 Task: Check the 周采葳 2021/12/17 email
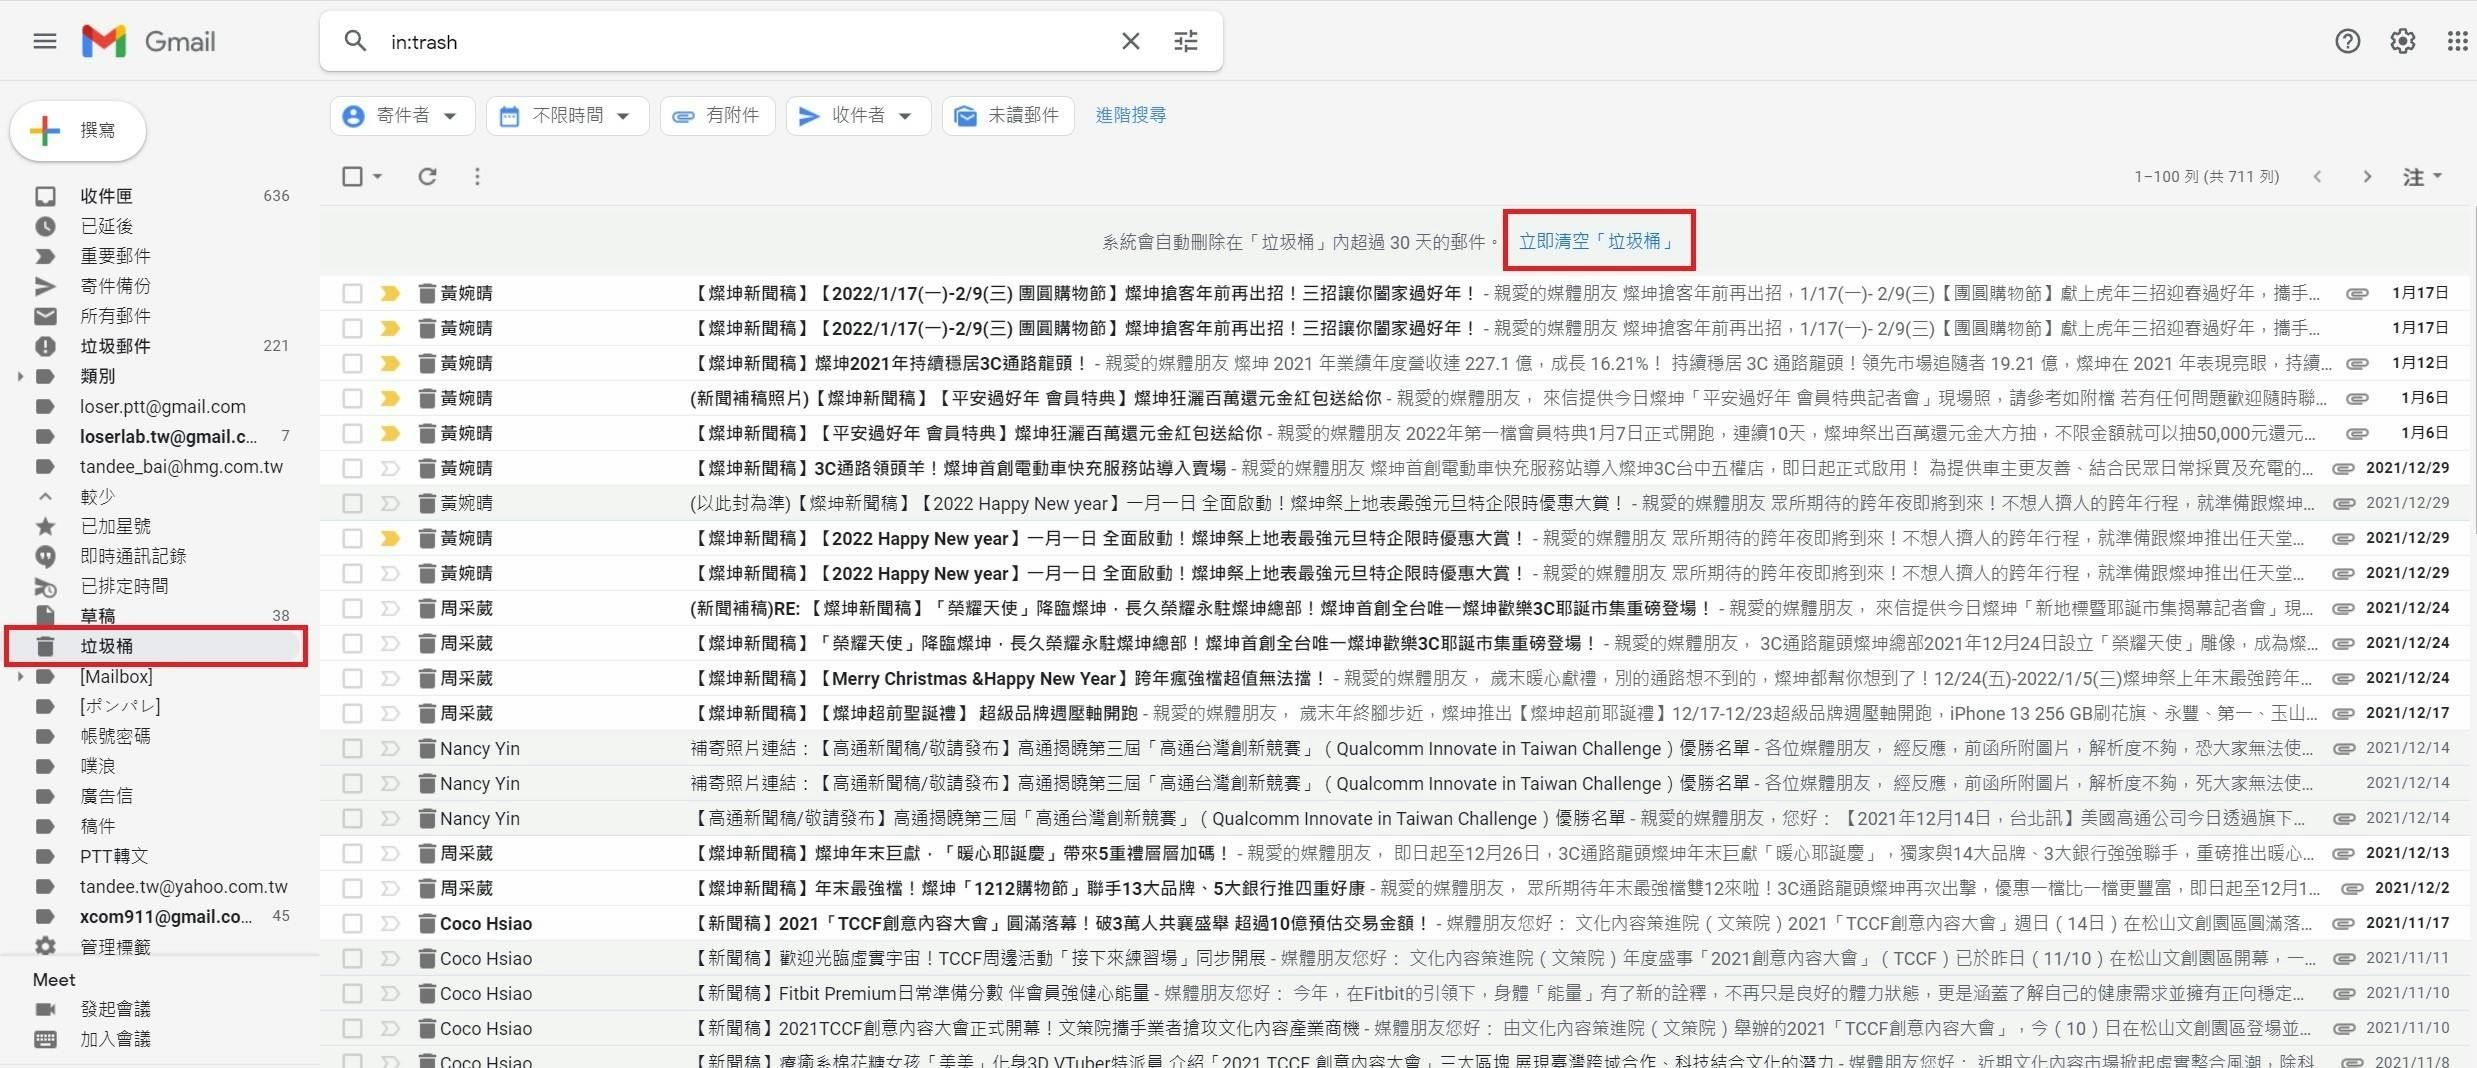point(352,713)
